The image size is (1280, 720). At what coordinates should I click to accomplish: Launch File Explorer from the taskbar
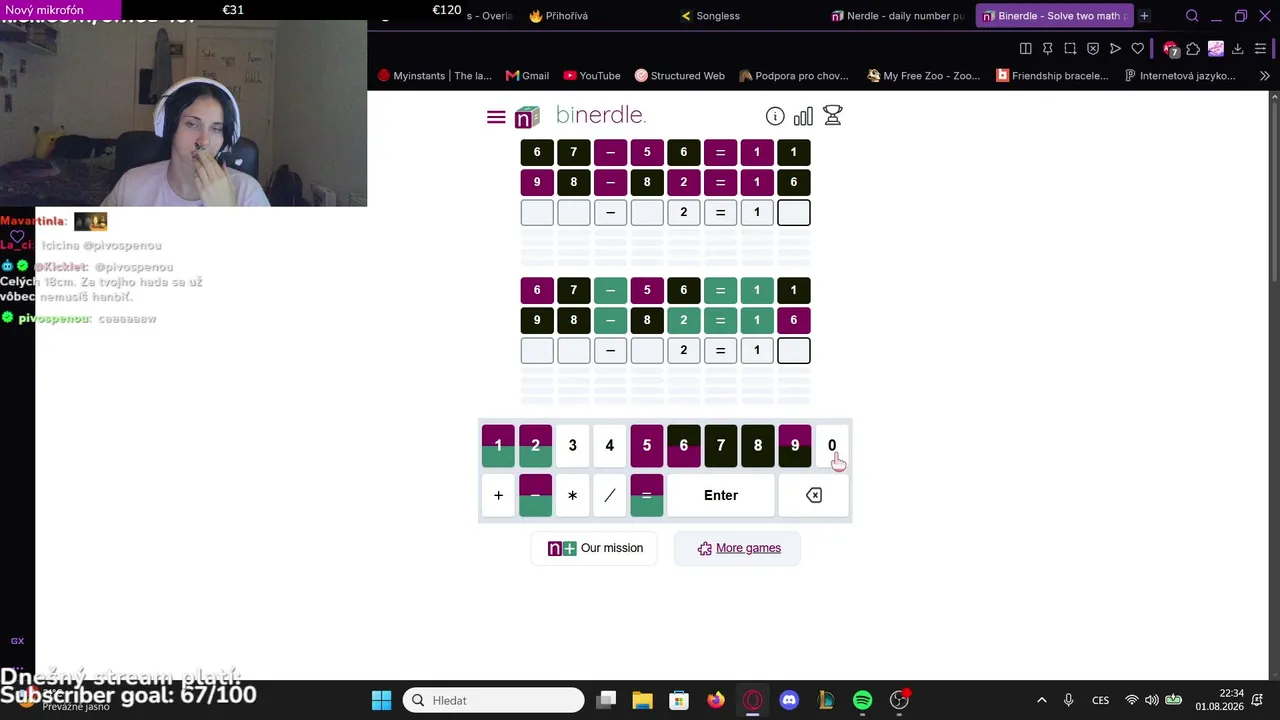point(642,700)
